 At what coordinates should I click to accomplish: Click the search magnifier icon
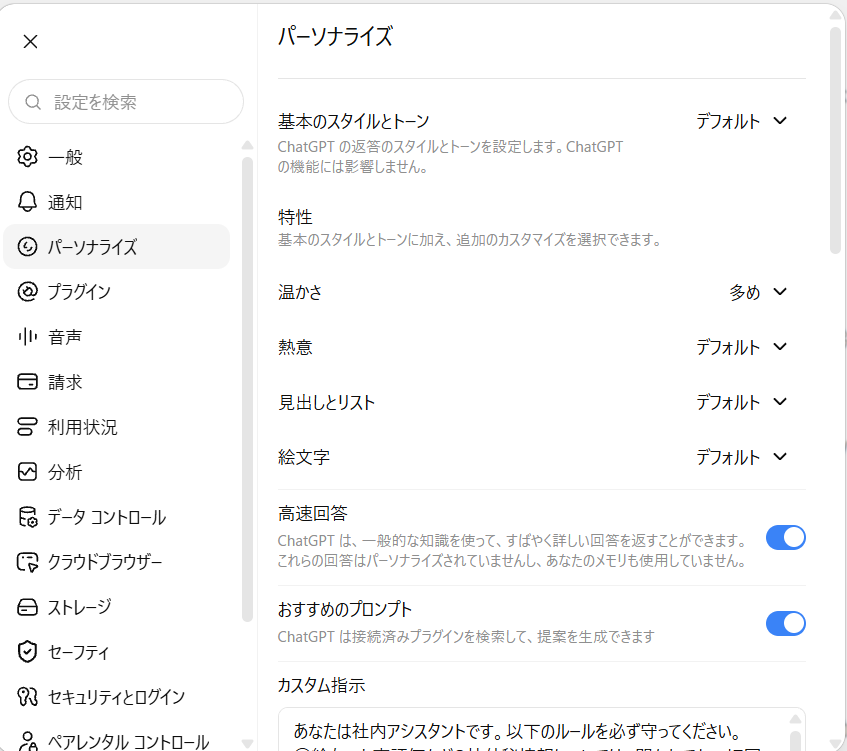click(33, 102)
